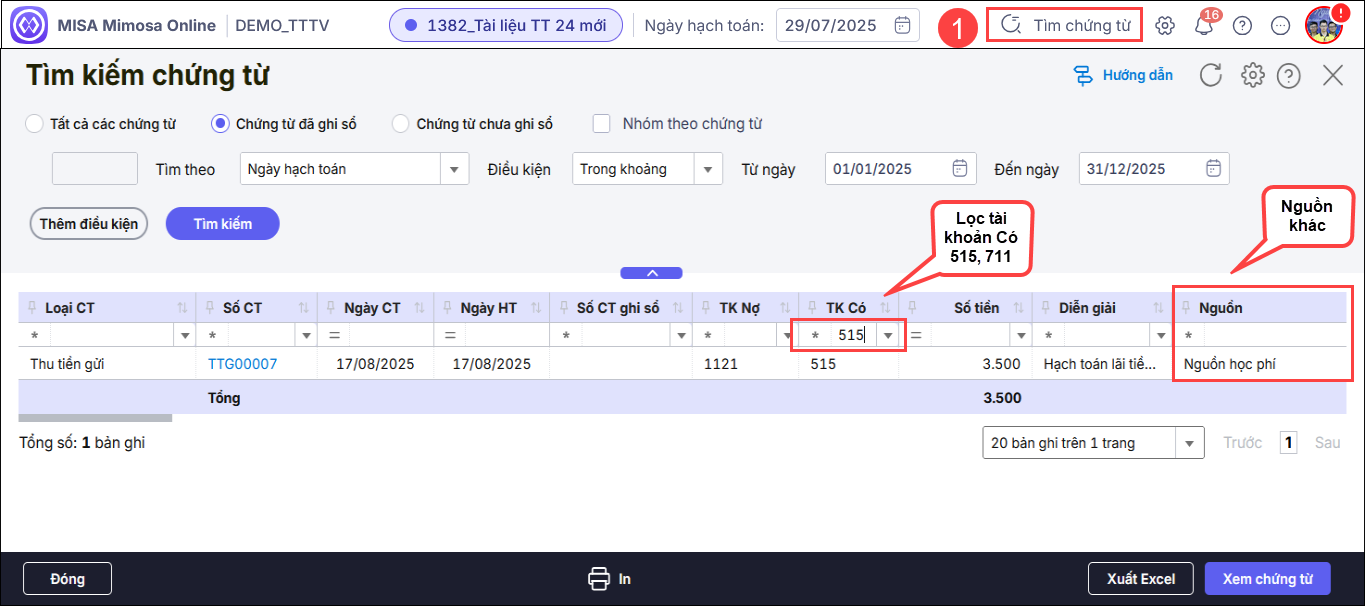Open the settings gear in top header
Image resolution: width=1365 pixels, height=606 pixels.
(x=1165, y=26)
